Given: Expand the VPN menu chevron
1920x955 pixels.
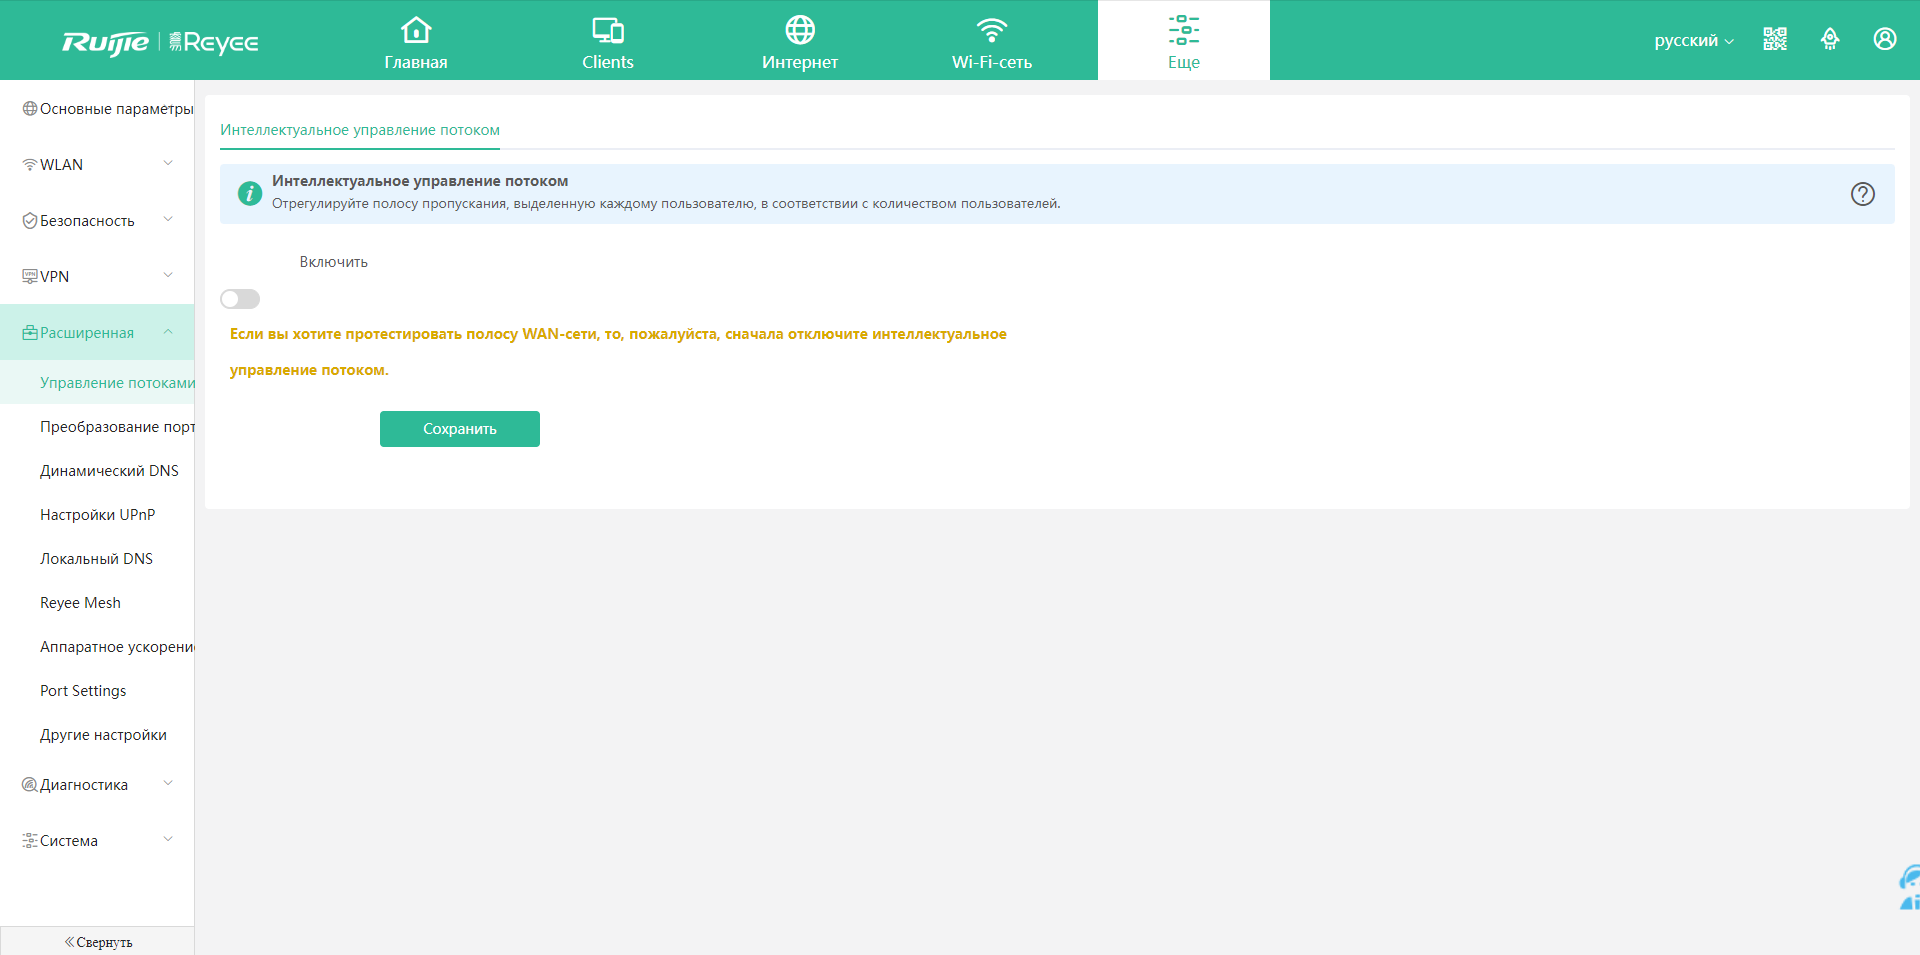Looking at the screenshot, I should [168, 275].
